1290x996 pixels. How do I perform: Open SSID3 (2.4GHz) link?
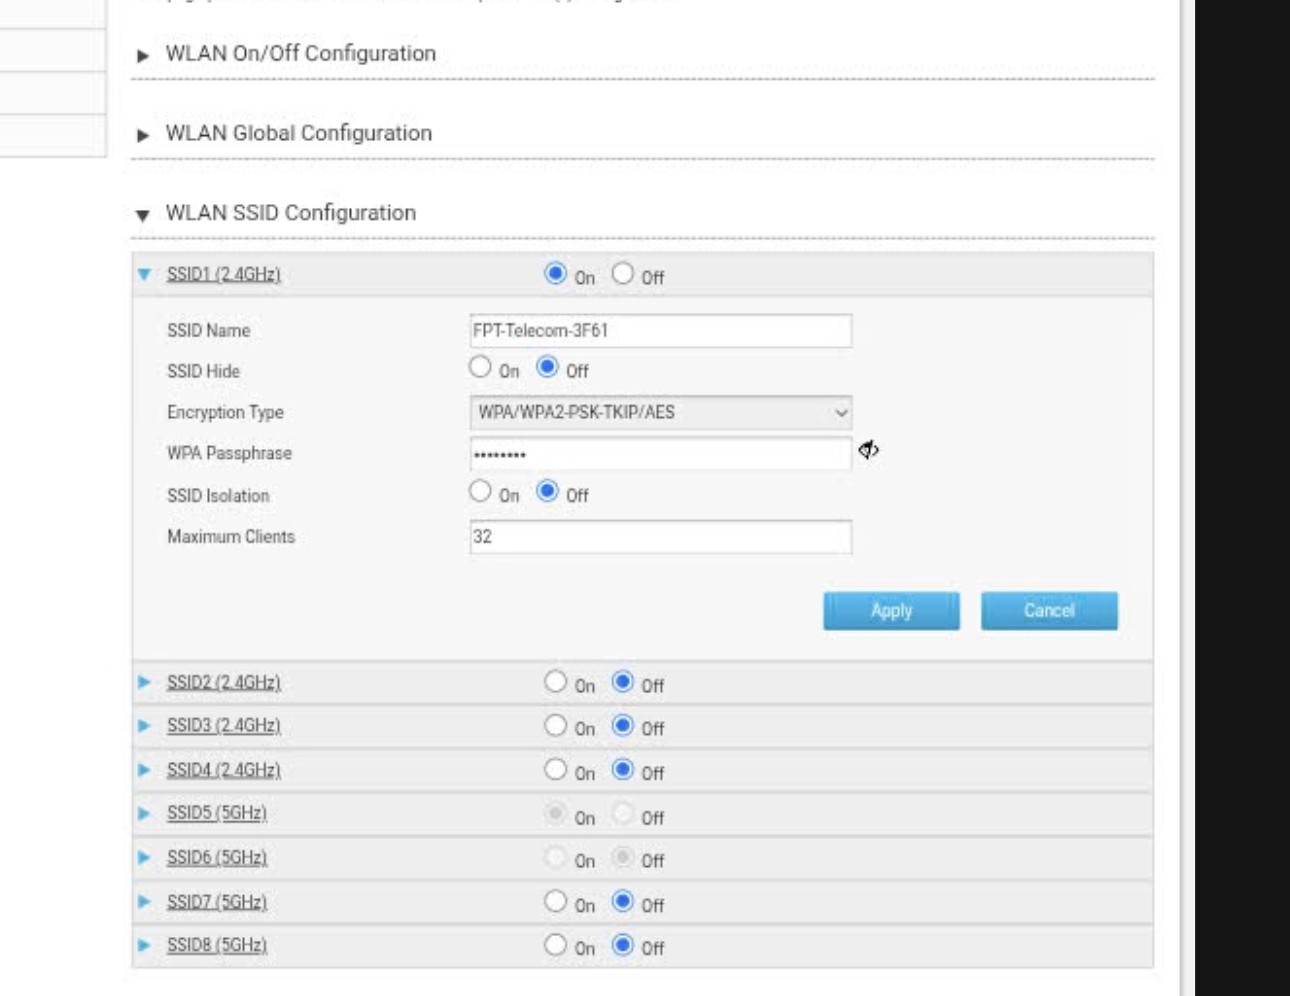[x=223, y=725]
